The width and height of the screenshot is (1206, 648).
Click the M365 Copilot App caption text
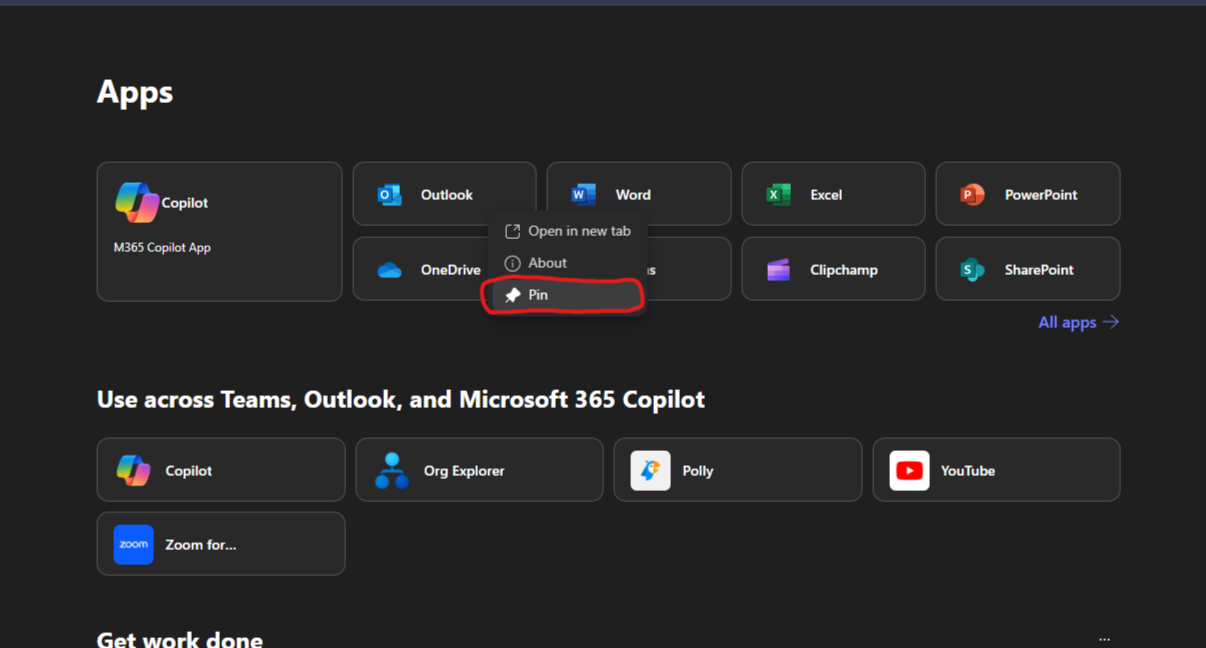[x=162, y=248]
